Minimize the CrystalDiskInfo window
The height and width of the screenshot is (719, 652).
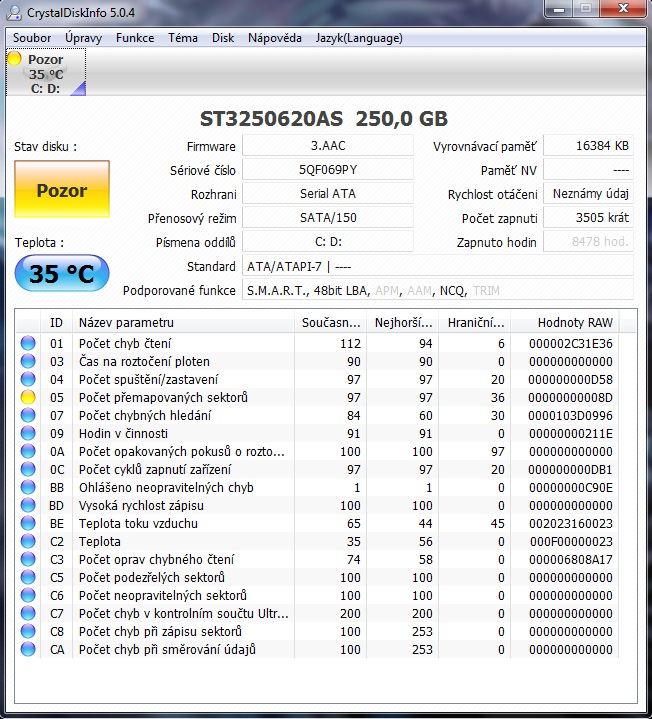(559, 8)
